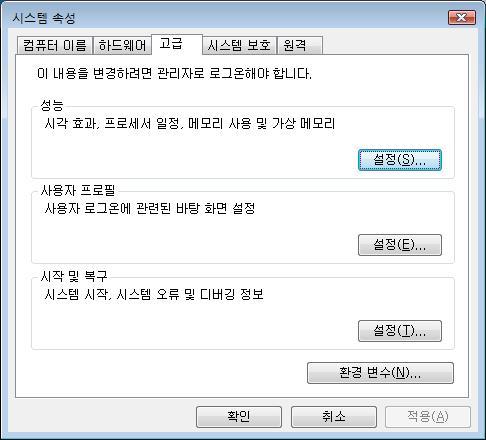Click the 시작 및 복구 group heading
Viewport: 486px width, 440px height.
tap(74, 276)
